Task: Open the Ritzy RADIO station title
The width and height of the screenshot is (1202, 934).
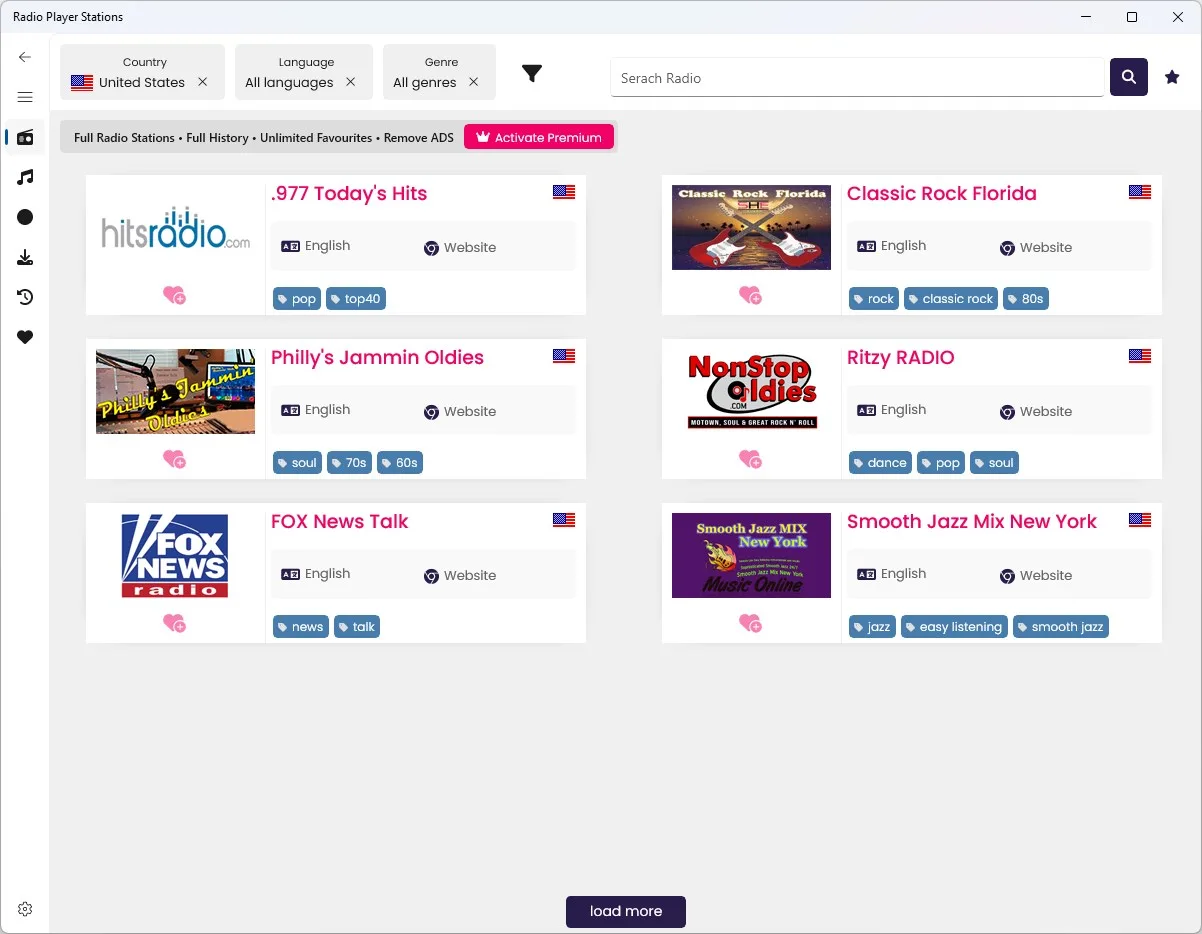Action: (x=900, y=358)
